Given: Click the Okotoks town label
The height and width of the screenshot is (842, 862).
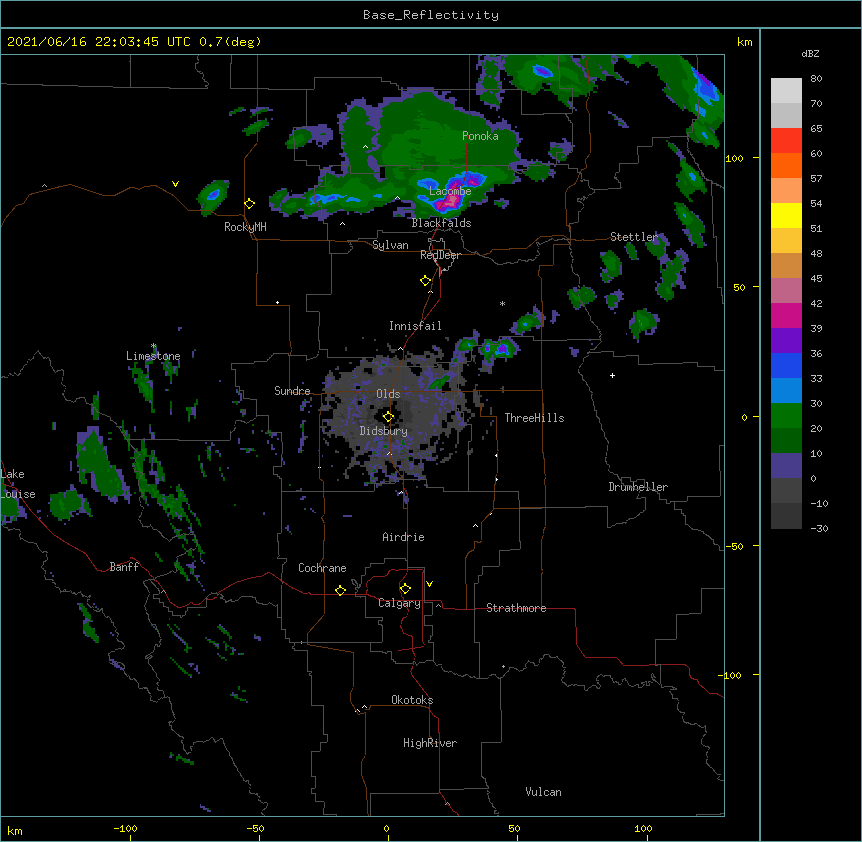Looking at the screenshot, I should [x=412, y=700].
